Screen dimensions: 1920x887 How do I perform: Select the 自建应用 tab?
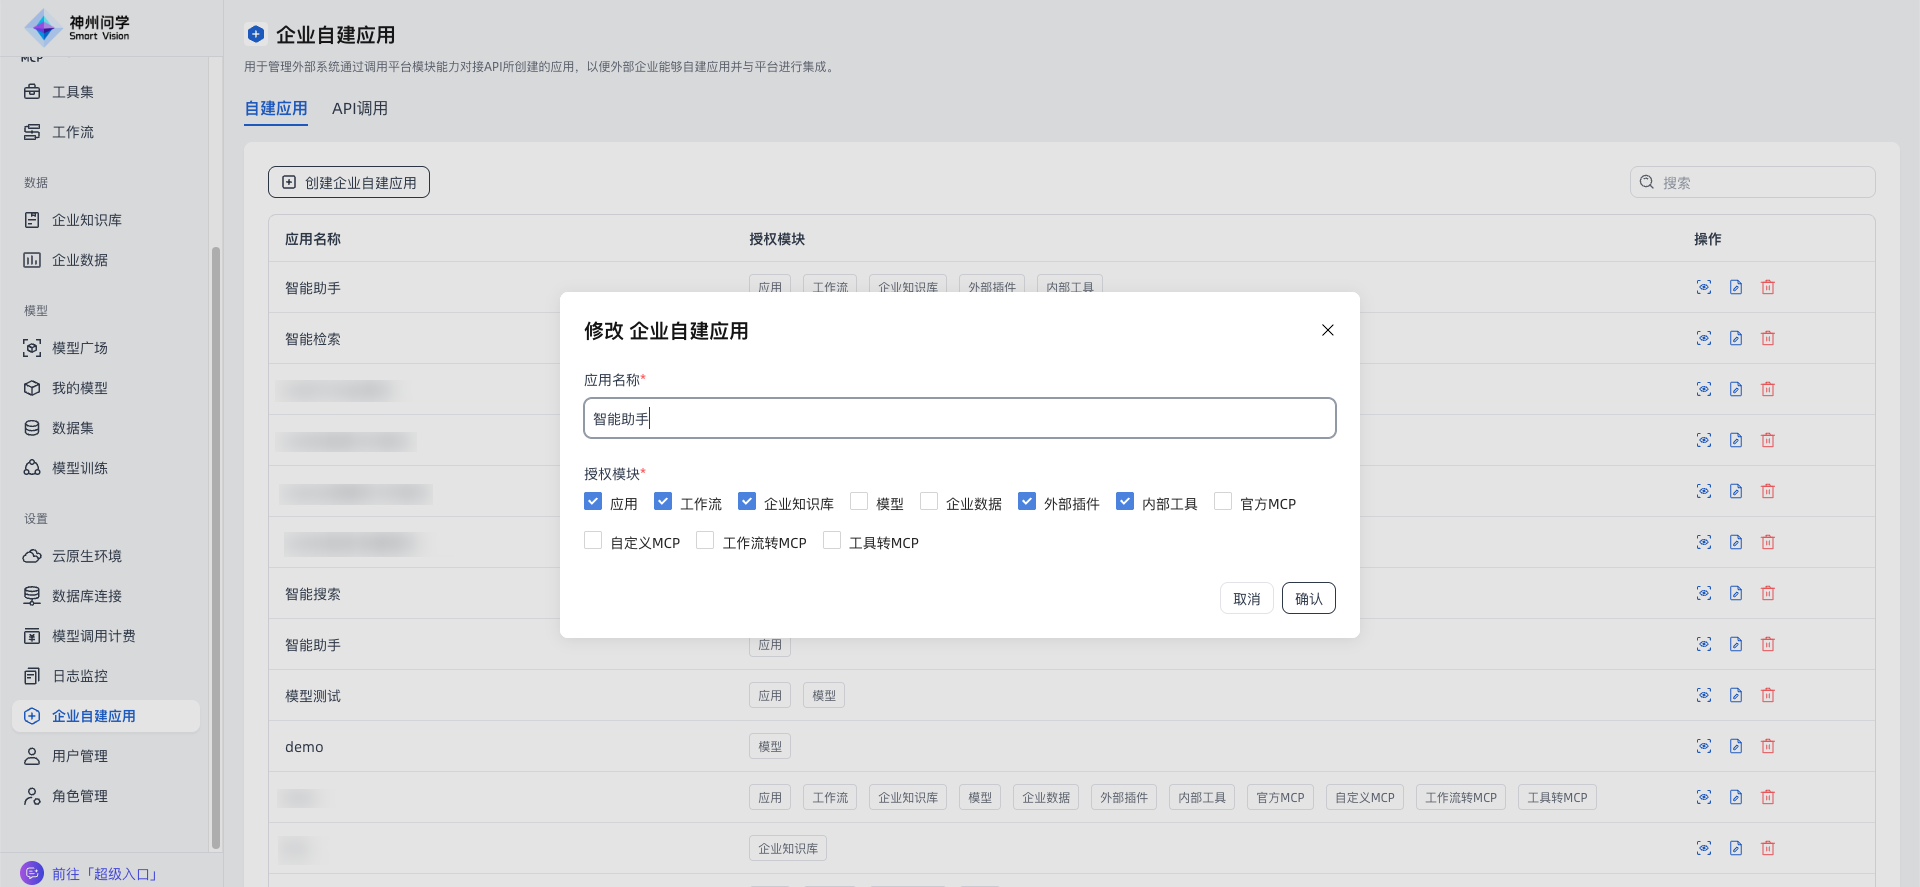coord(276,108)
